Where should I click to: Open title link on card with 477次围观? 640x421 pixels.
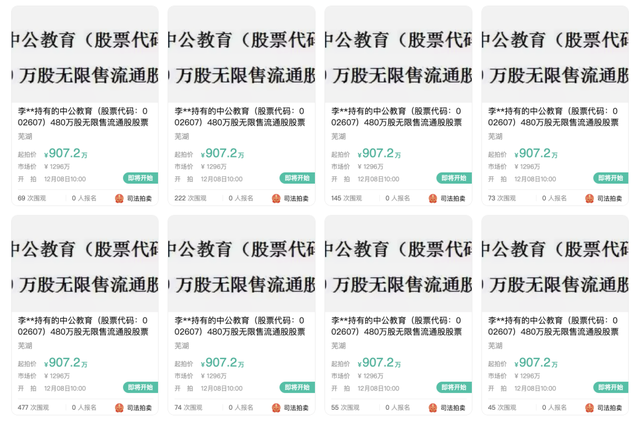[x=83, y=326]
